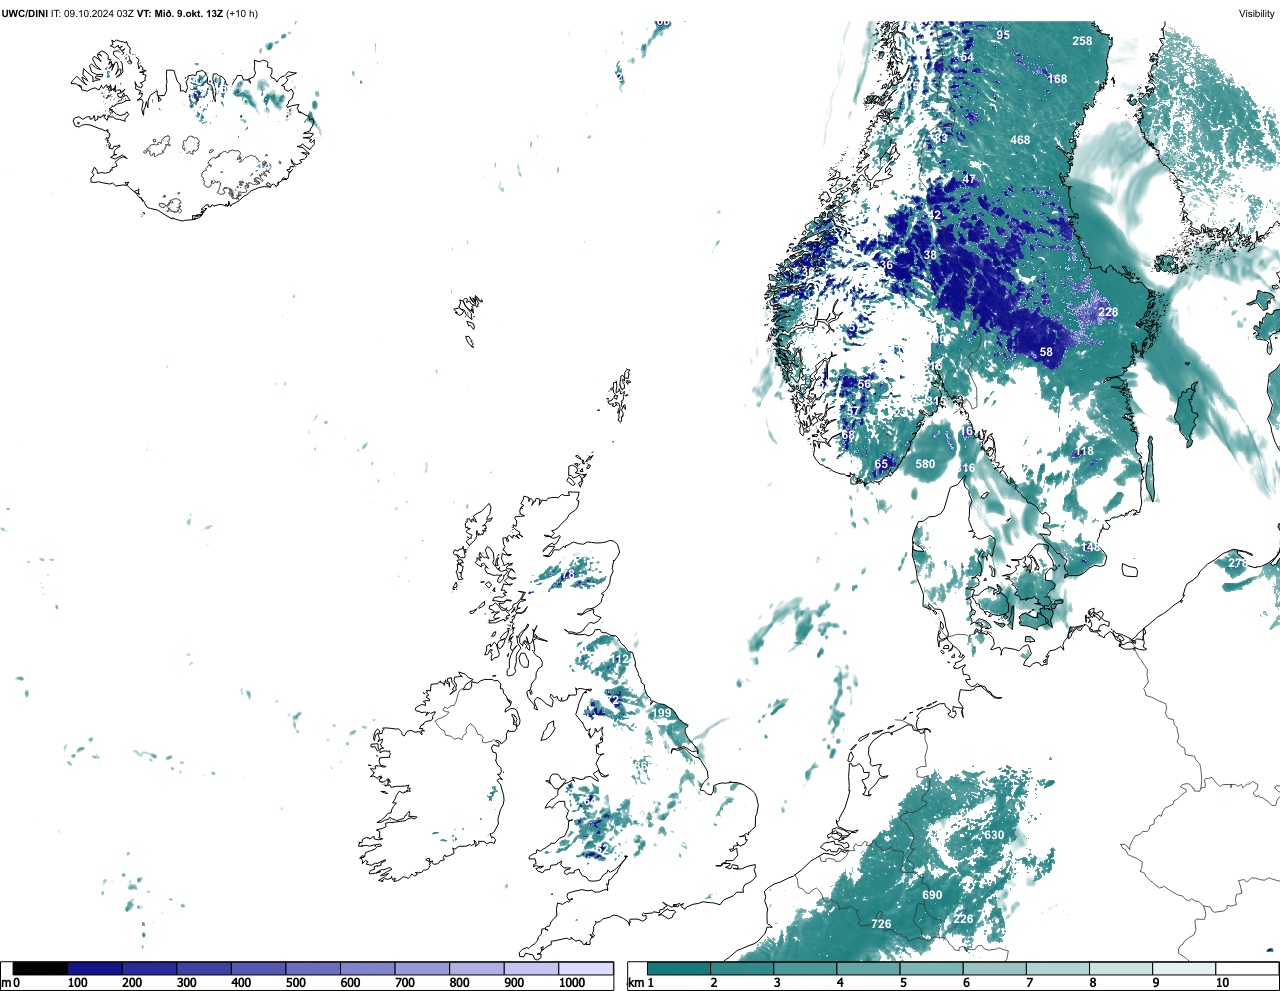This screenshot has width=1280, height=991.
Task: Click the '500' tick label on the metre scale
Action: coord(296,983)
